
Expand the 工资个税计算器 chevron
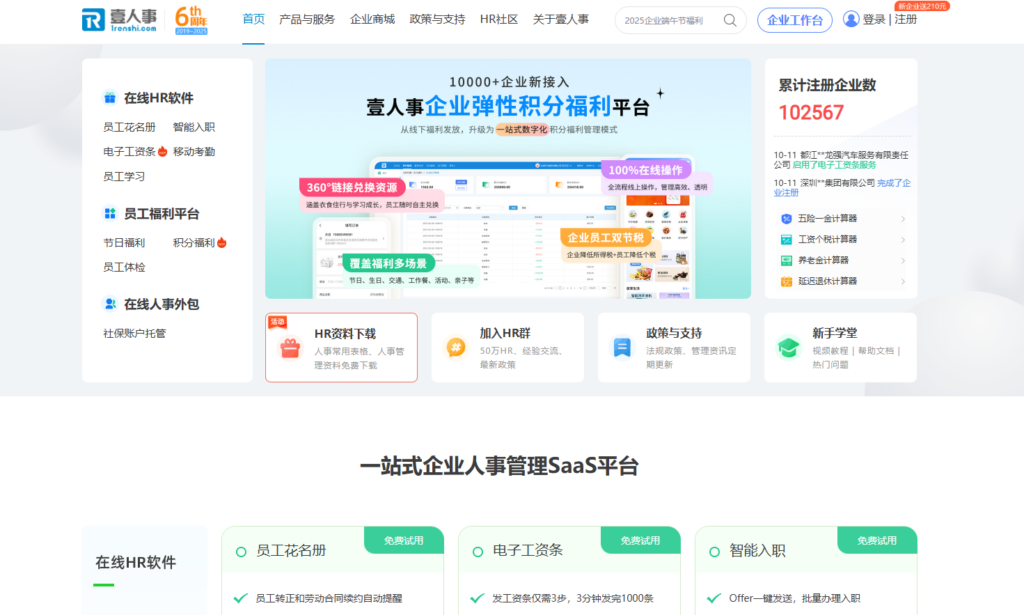pyautogui.click(x=903, y=239)
